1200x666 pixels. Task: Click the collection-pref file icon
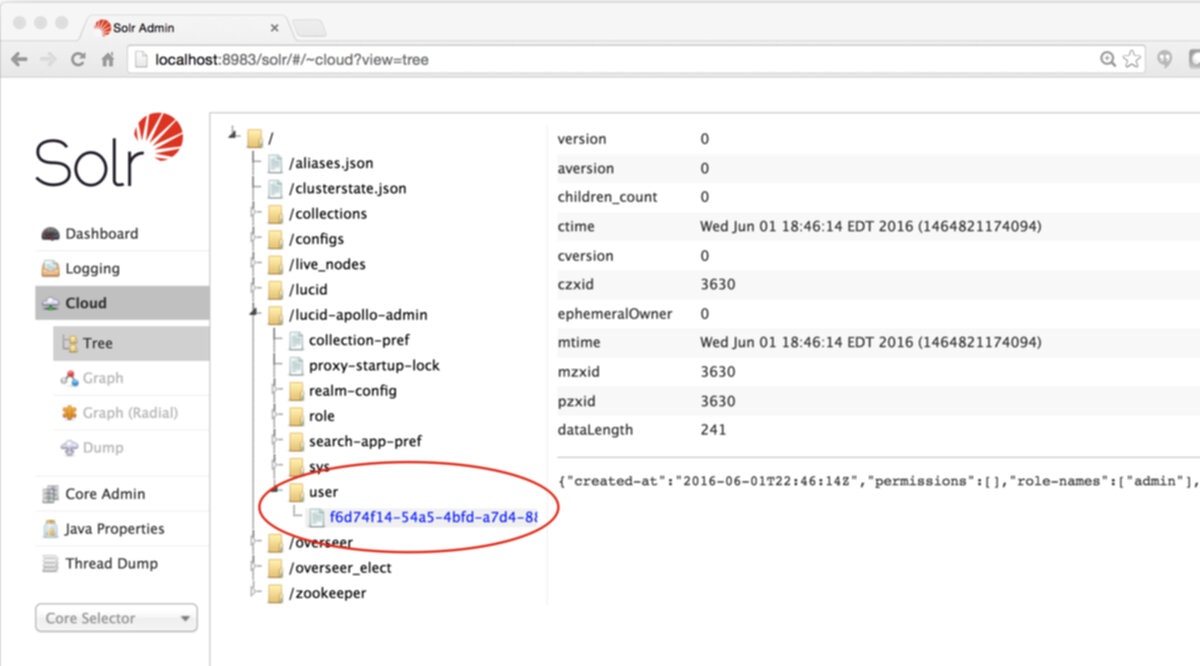click(296, 340)
